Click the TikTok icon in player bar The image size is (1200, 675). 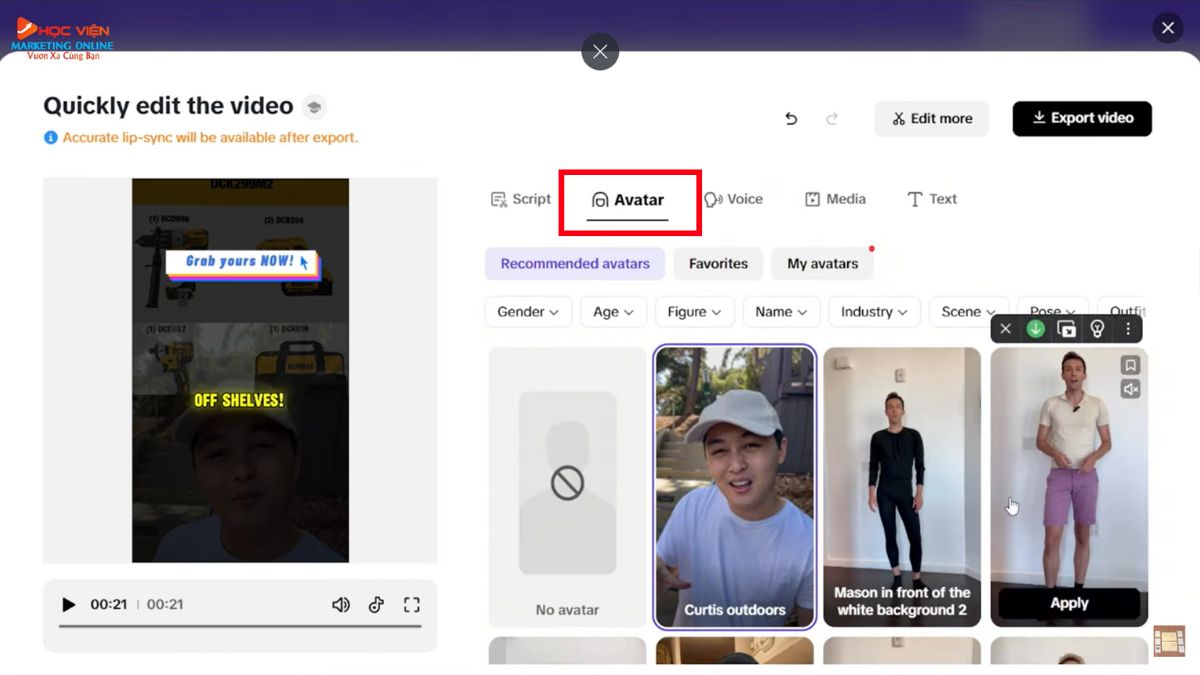point(376,604)
